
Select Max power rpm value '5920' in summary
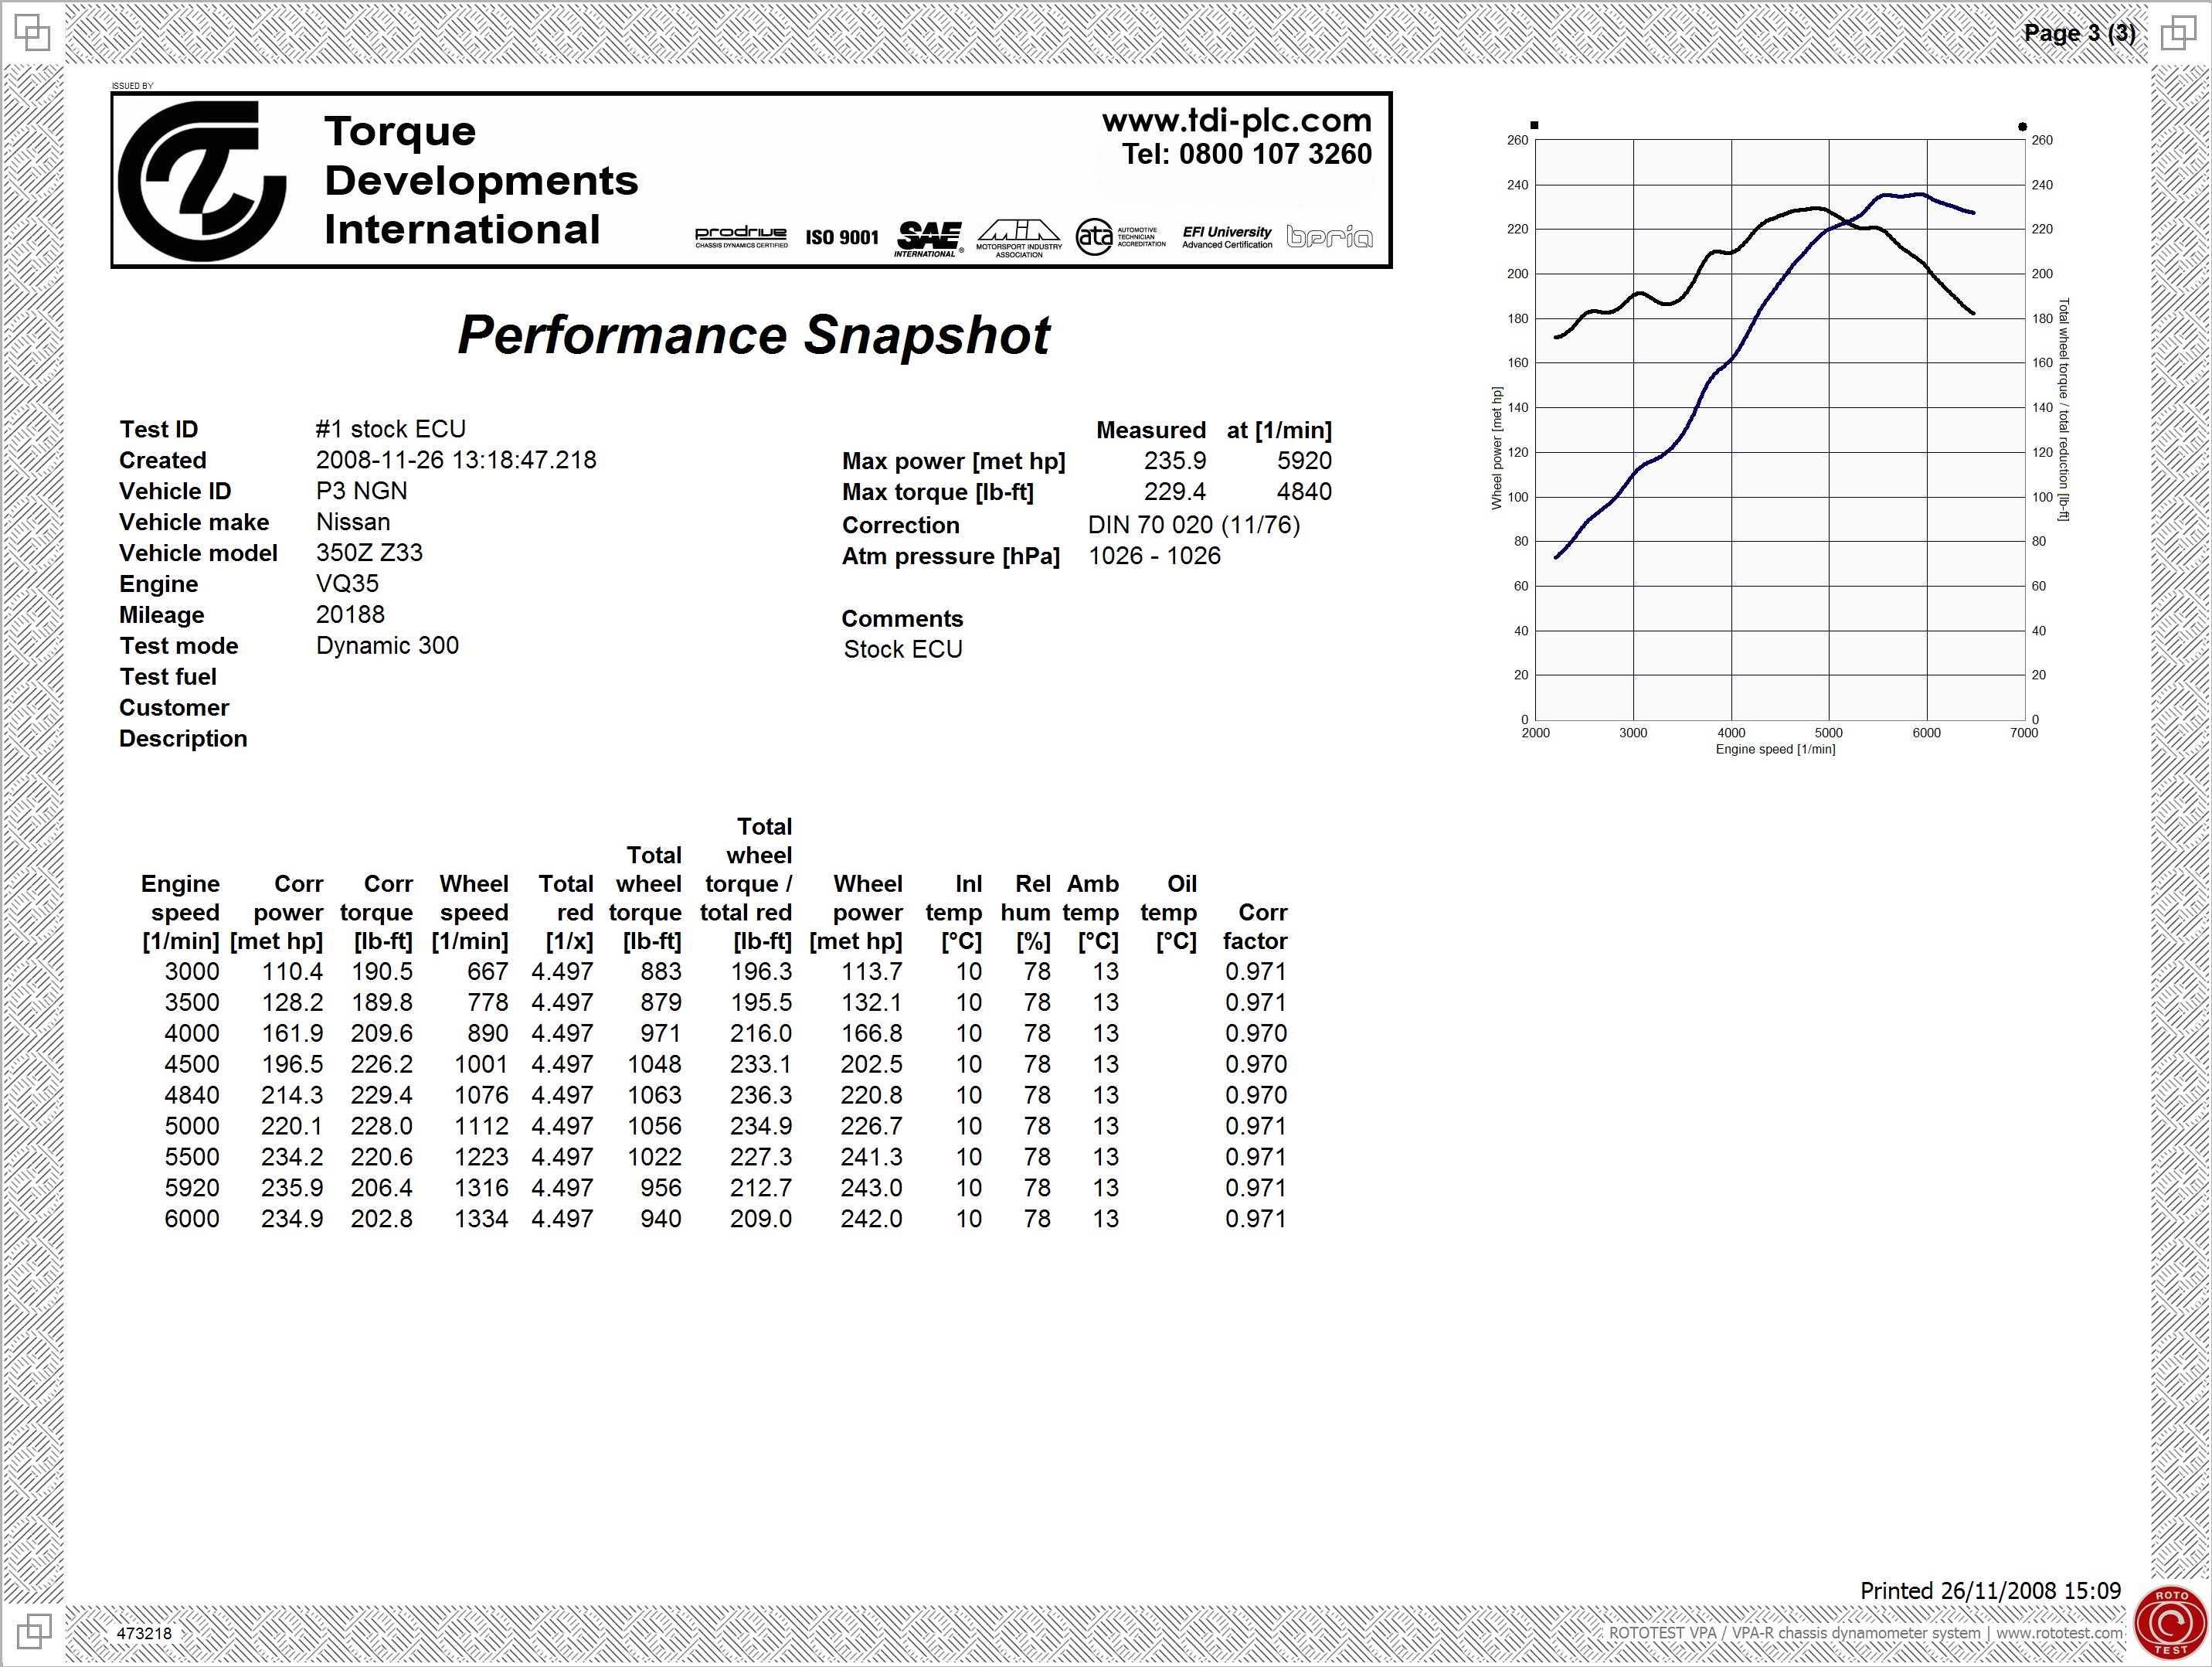tap(1304, 461)
